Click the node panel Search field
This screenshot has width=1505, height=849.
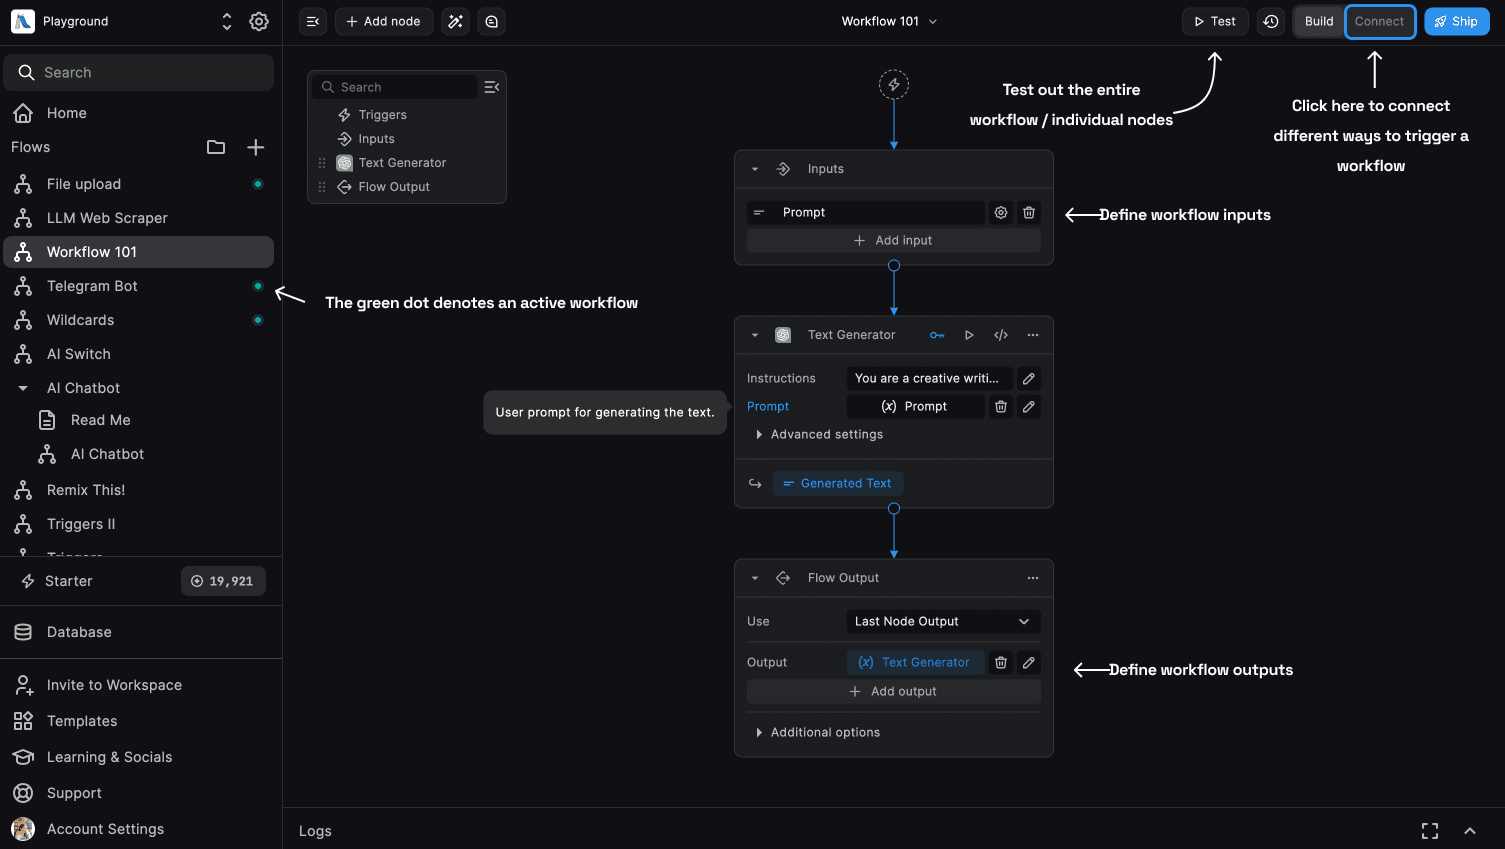tap(396, 87)
